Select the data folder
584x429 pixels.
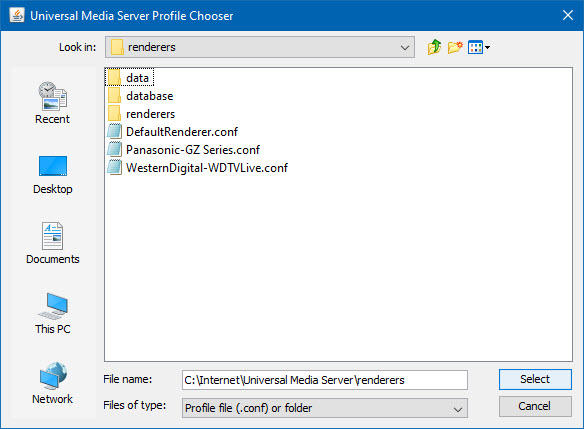click(x=130, y=77)
